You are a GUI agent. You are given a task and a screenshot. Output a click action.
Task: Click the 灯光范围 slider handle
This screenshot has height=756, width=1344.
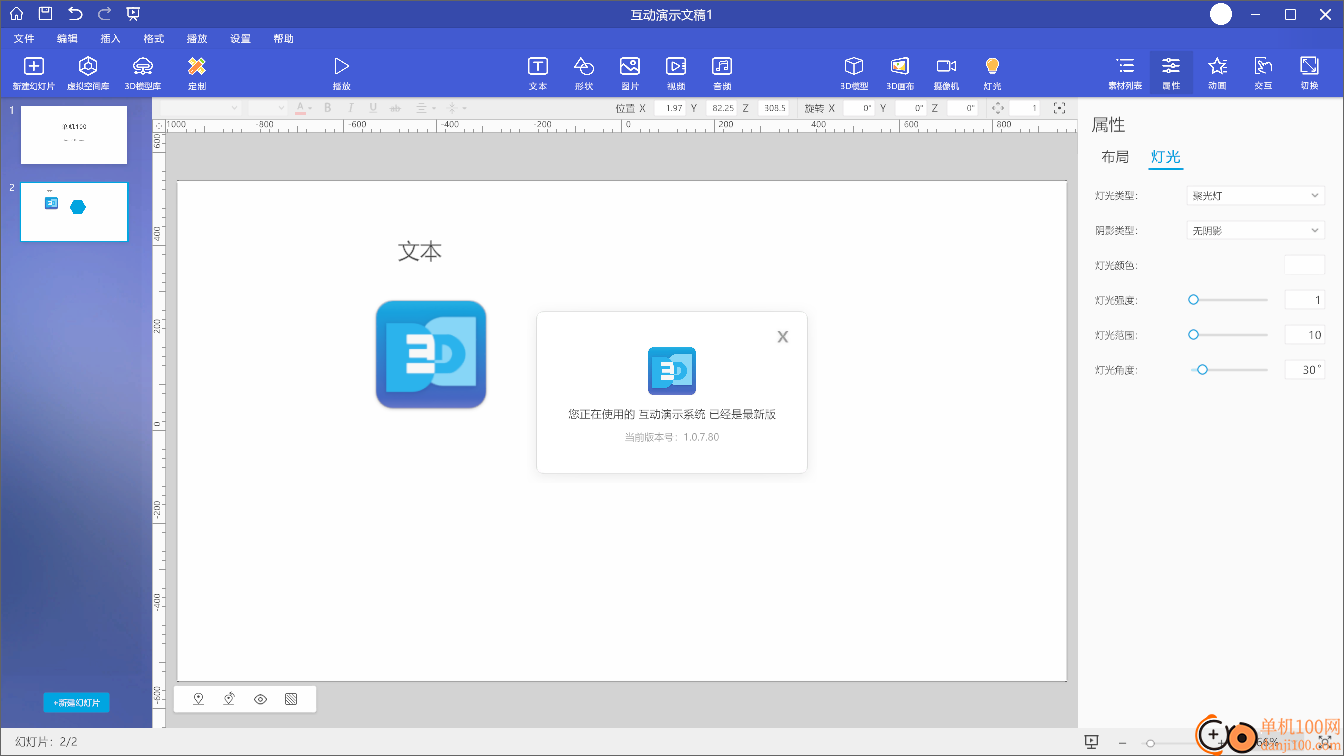[1193, 335]
